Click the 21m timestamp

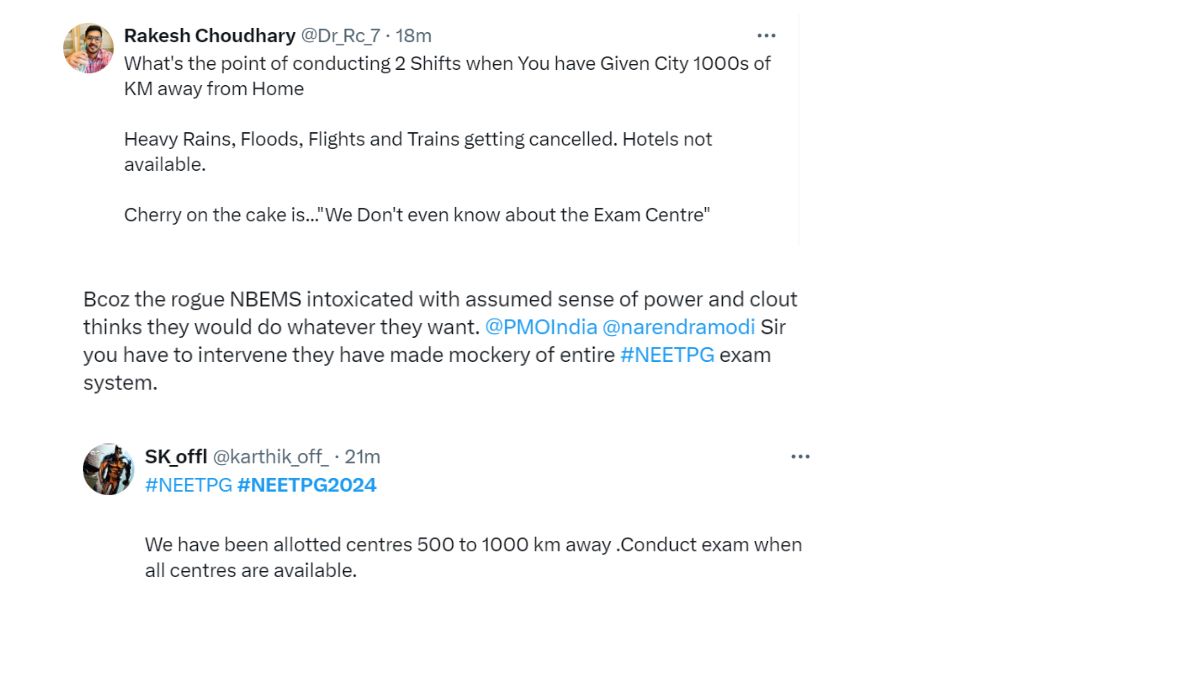(x=362, y=457)
